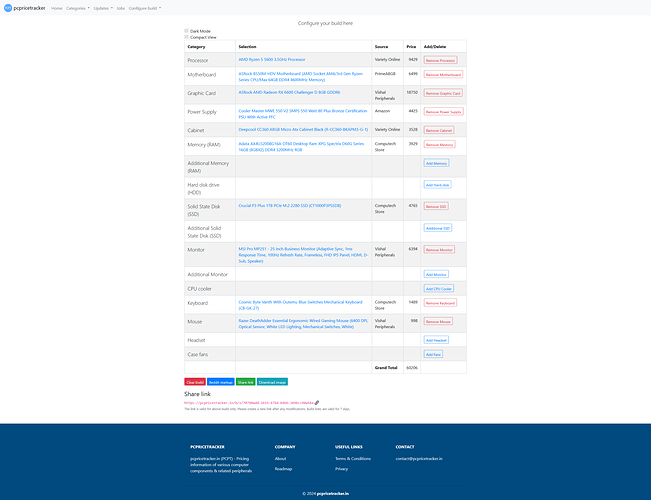Click the Add/Delete column header
Screen dimensions: 651x500
pyautogui.click(x=443, y=47)
